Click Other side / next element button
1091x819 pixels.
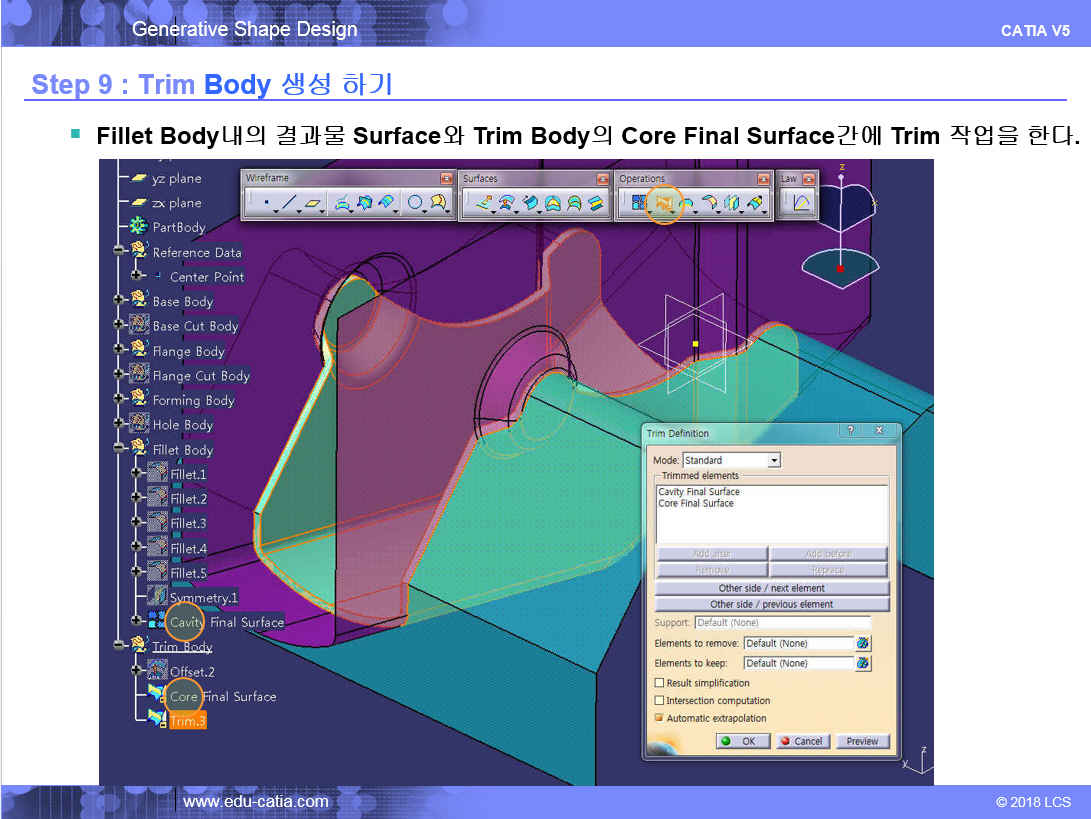point(771,588)
